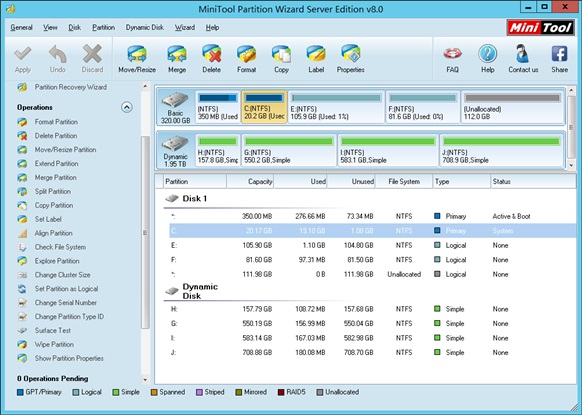Collapse the Operations section chevron
582x415 pixels.
(127, 107)
